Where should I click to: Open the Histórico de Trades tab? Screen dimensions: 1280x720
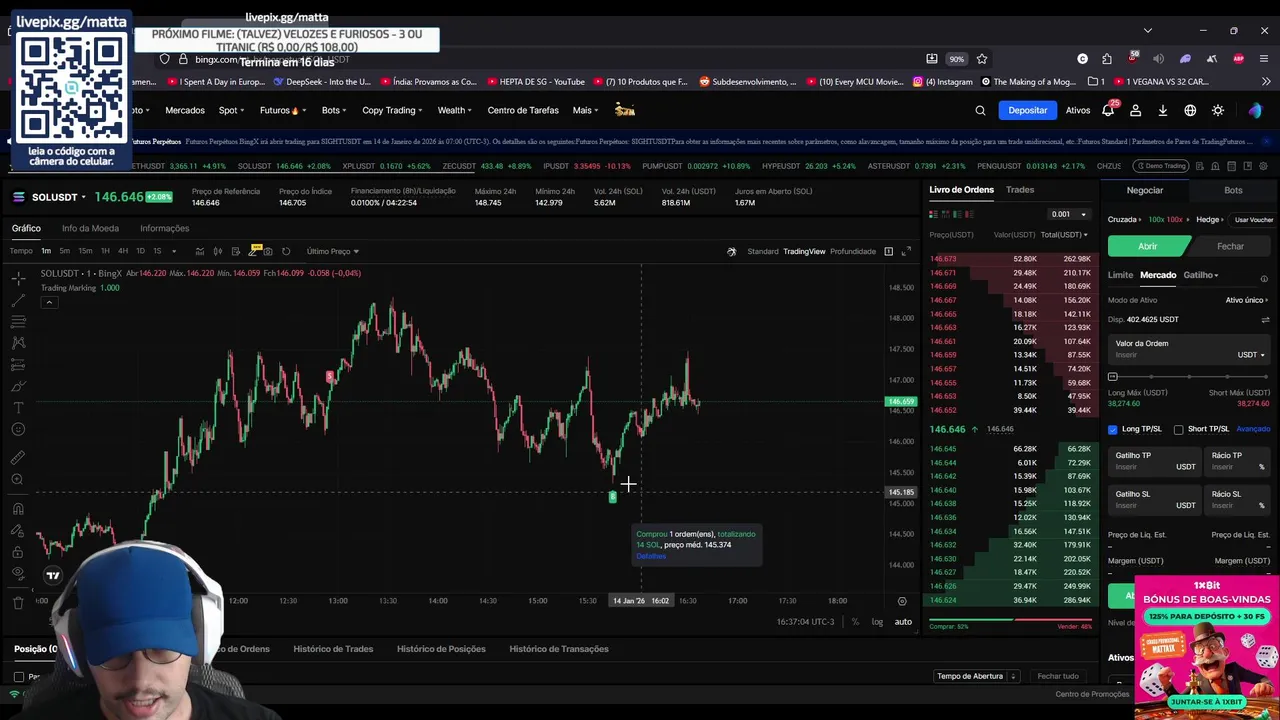[333, 649]
